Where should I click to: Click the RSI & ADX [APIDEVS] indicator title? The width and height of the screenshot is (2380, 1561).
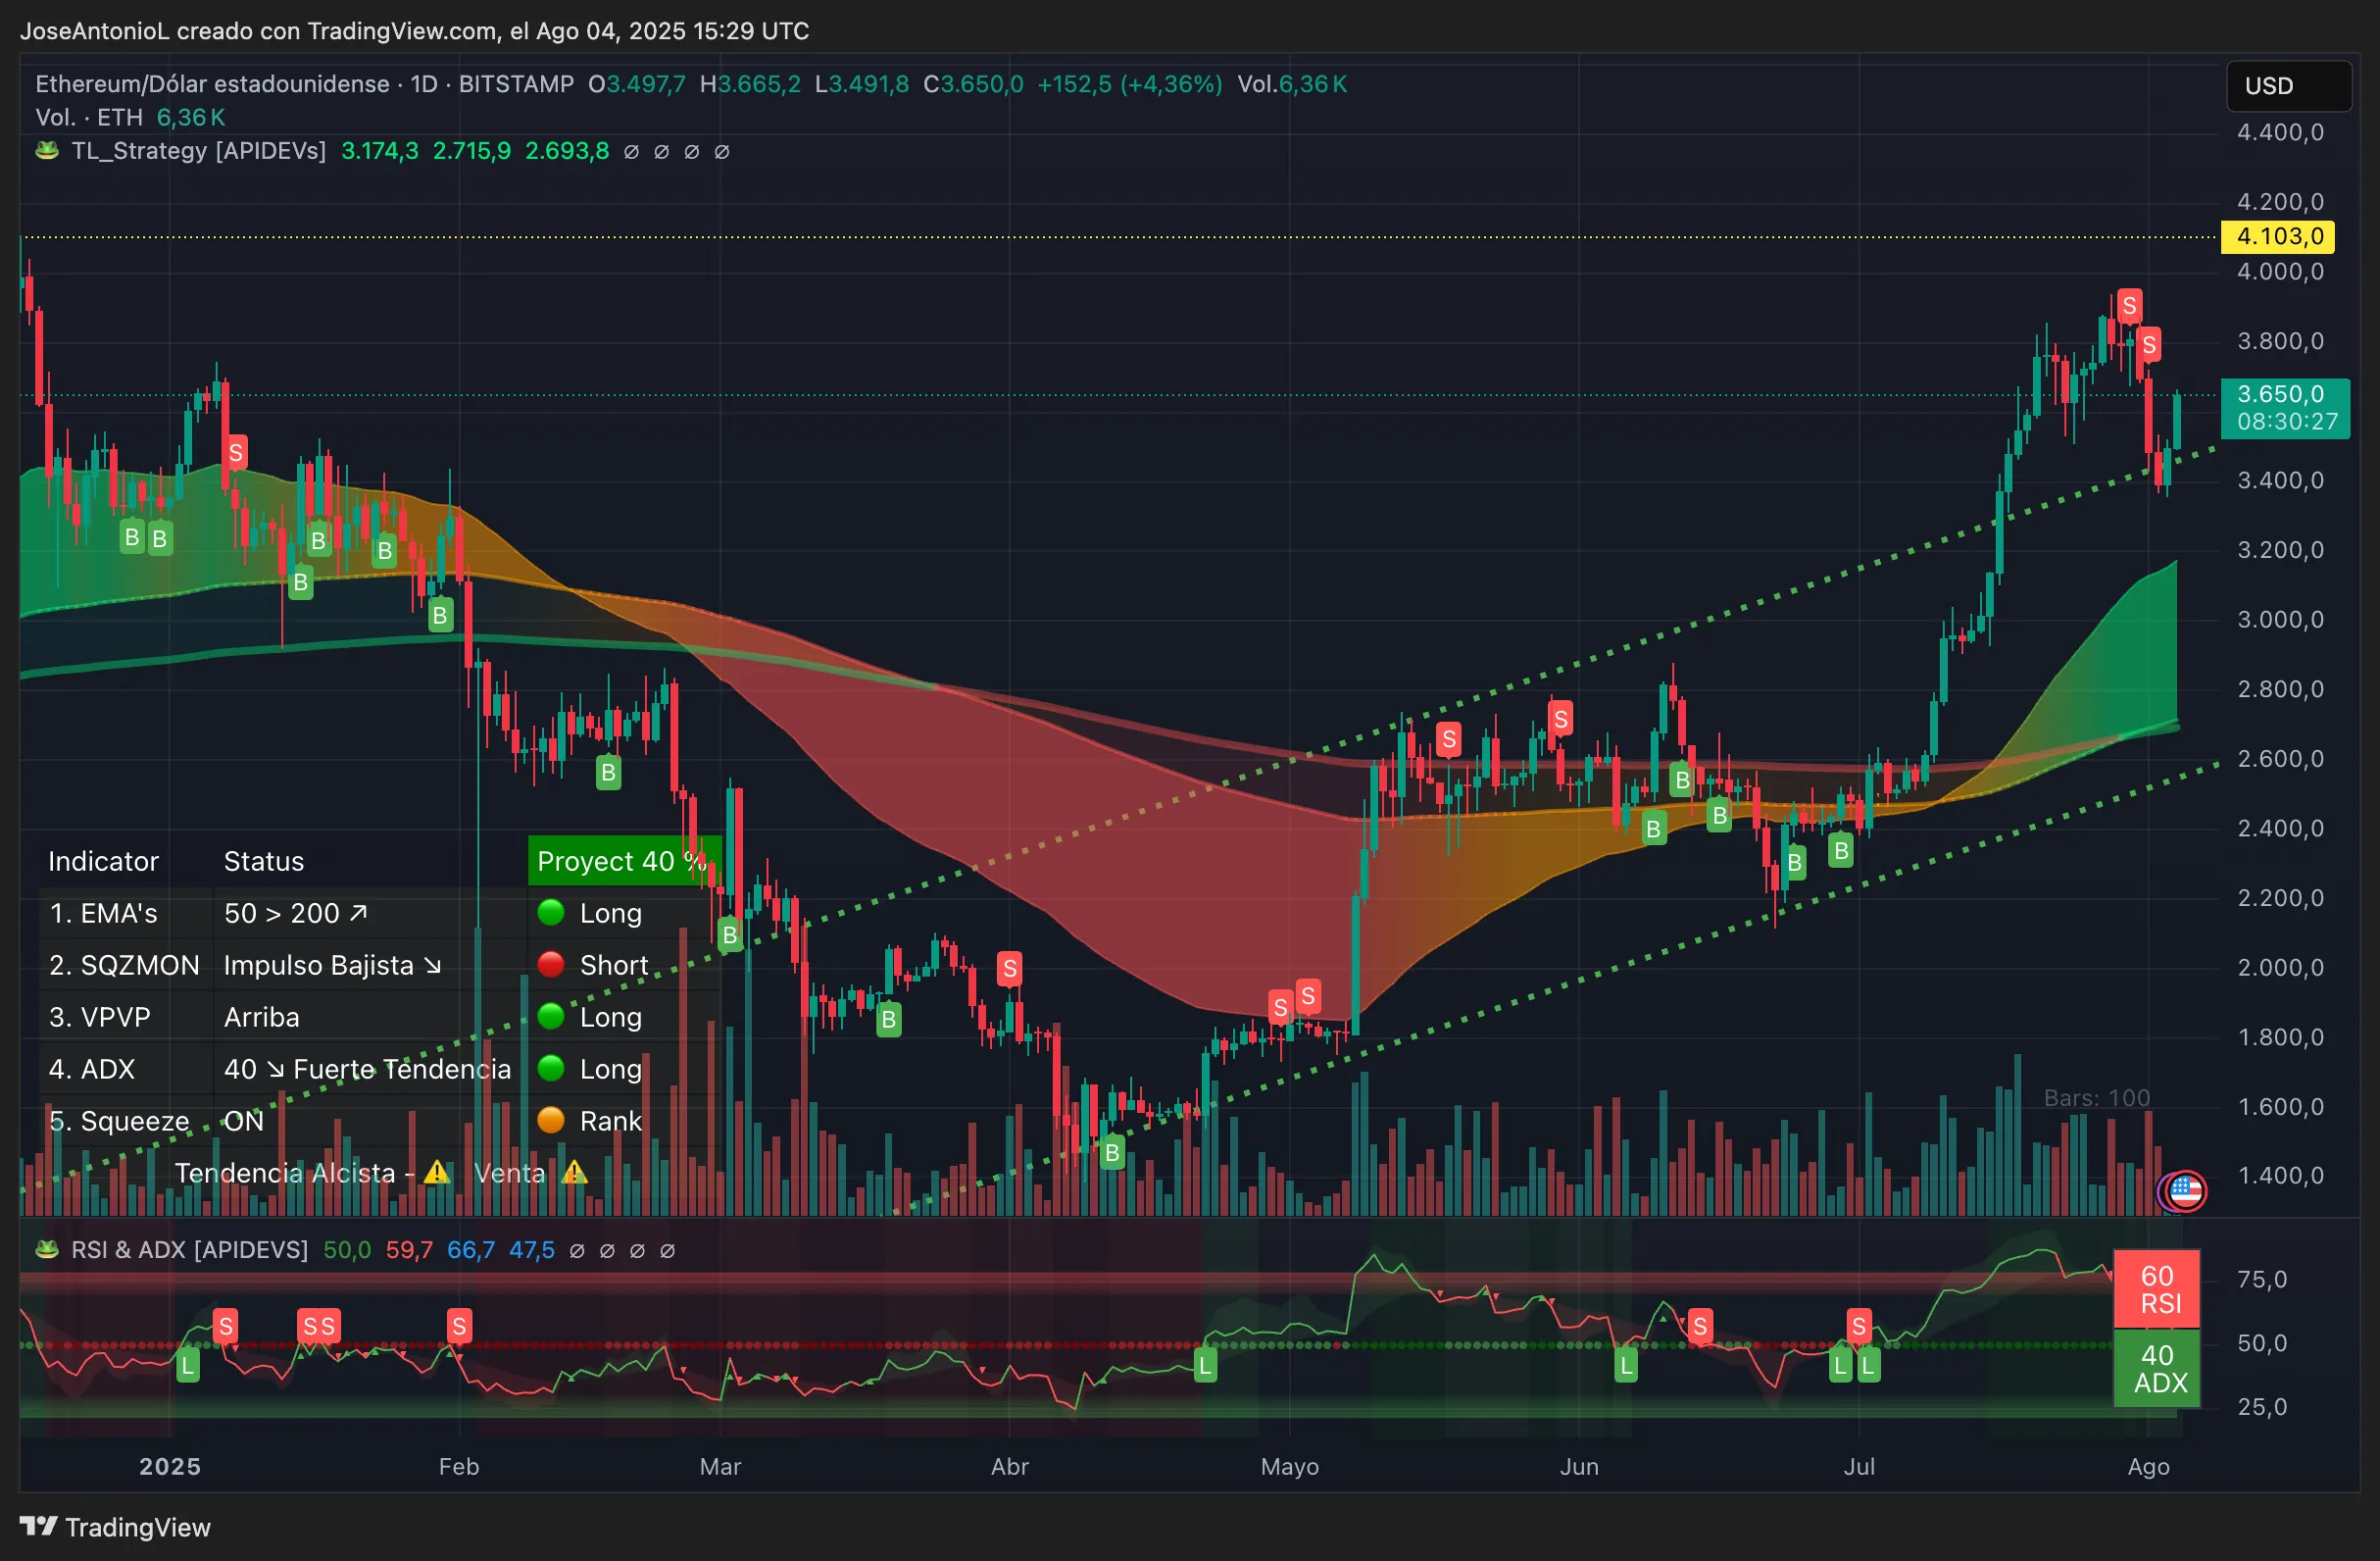189,1249
